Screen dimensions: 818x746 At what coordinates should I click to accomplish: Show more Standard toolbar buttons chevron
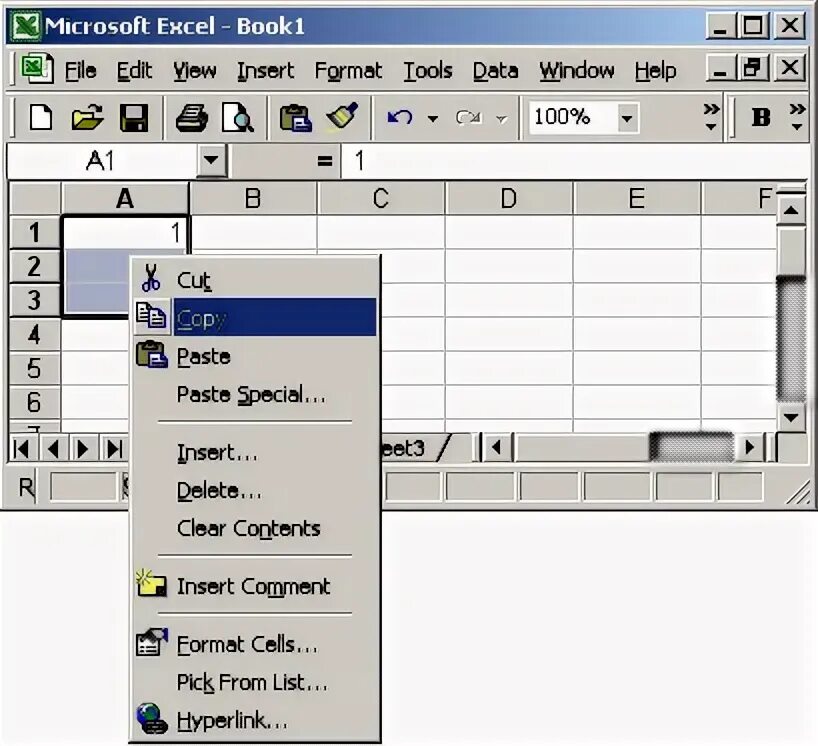(x=711, y=117)
